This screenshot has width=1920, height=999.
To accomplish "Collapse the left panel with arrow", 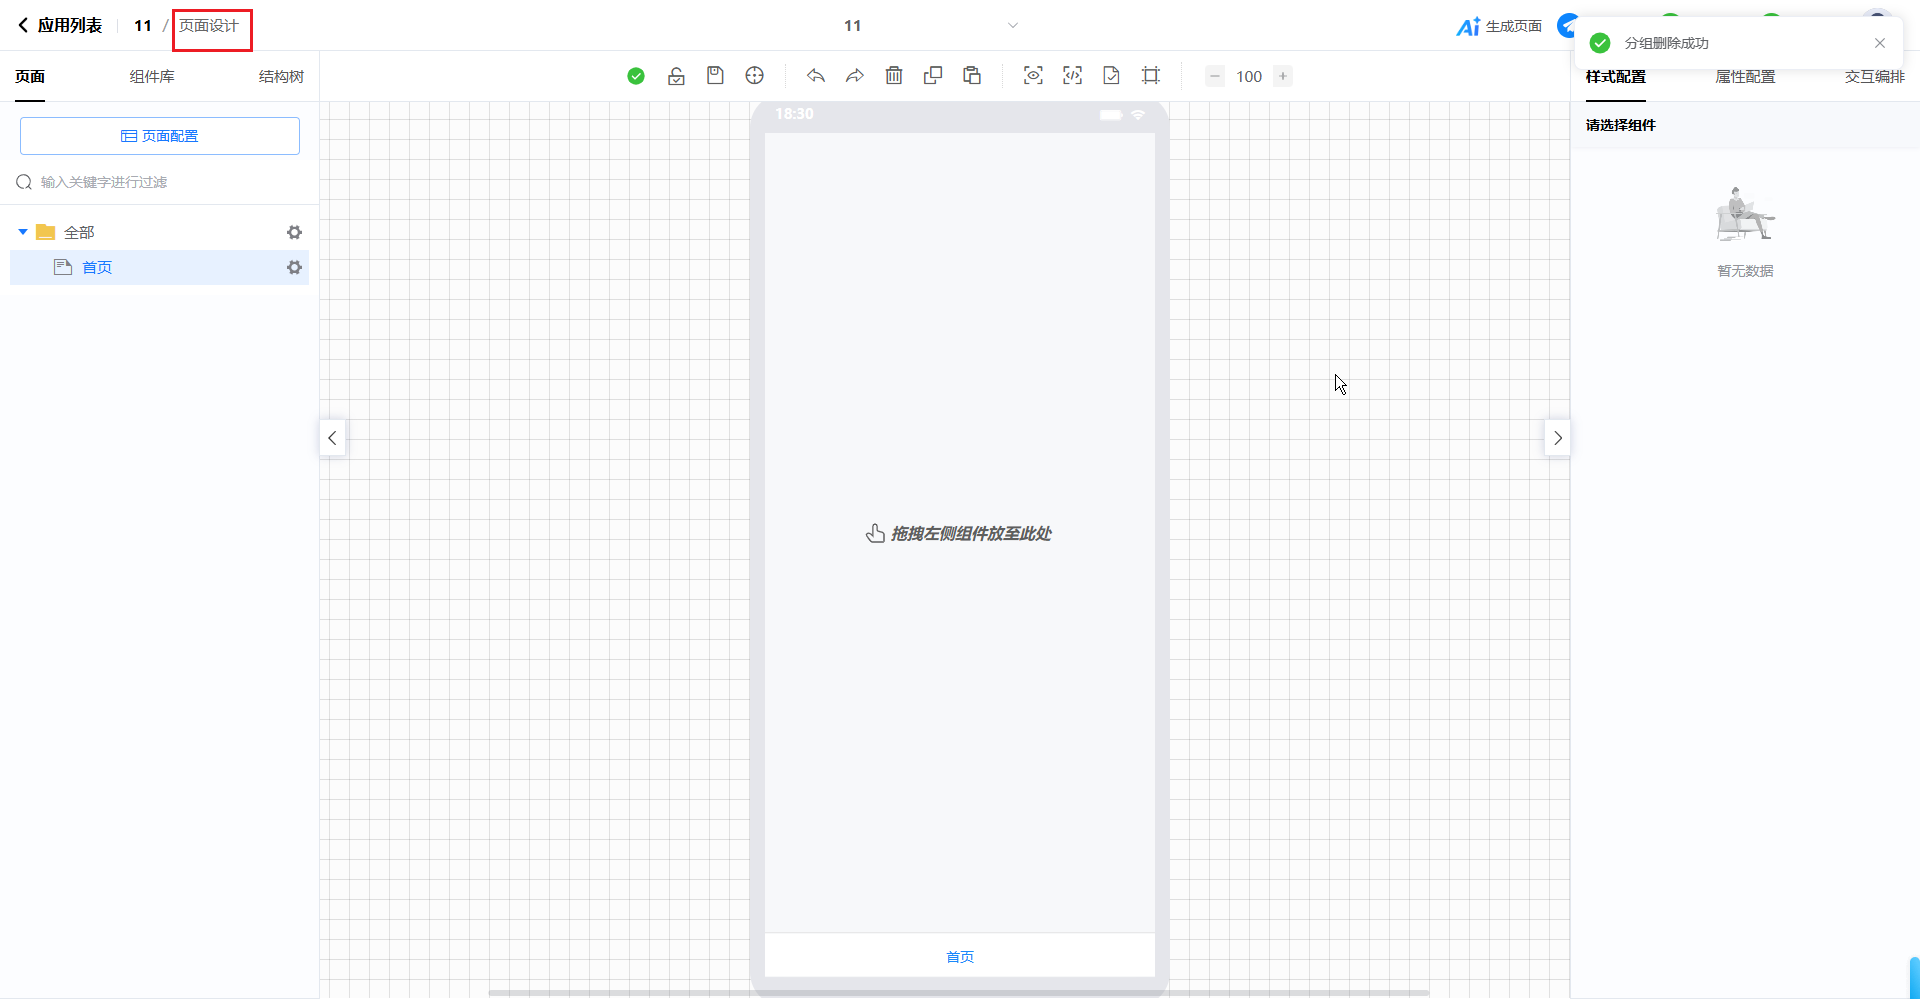I will (x=332, y=438).
